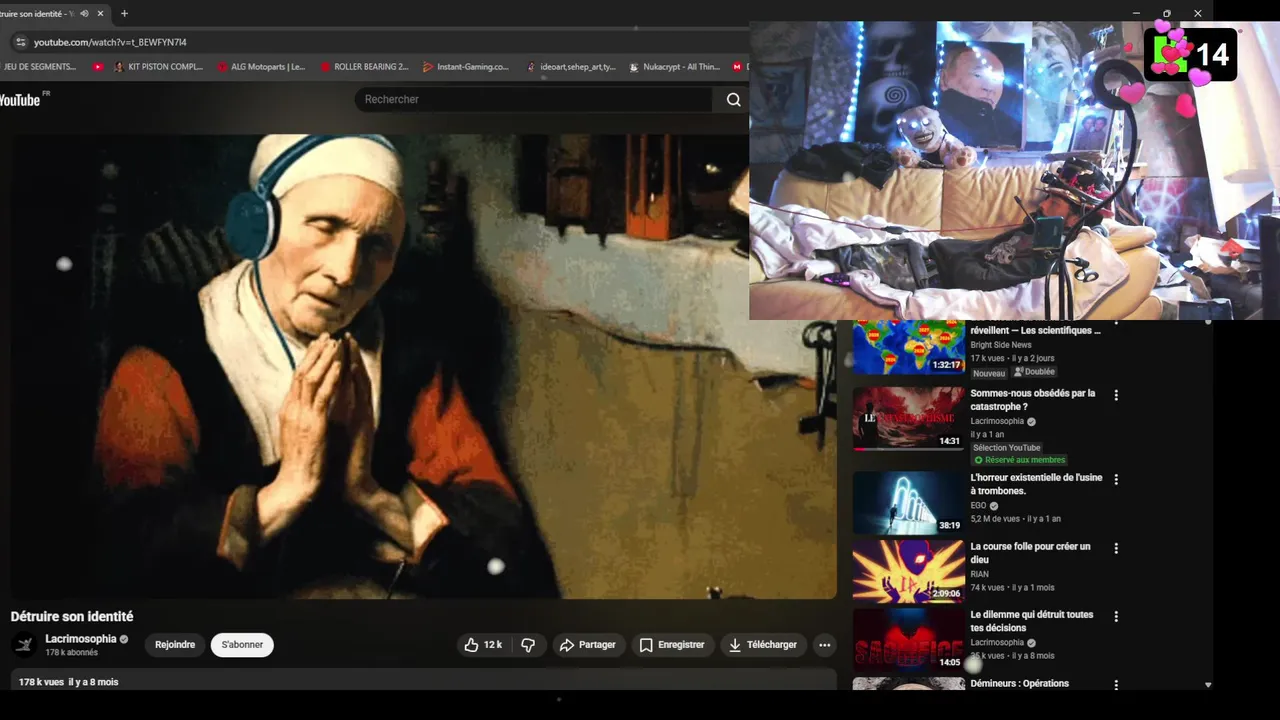The height and width of the screenshot is (720, 1280).
Task: Open the red YouTube icon bookmark
Action: coord(98,67)
